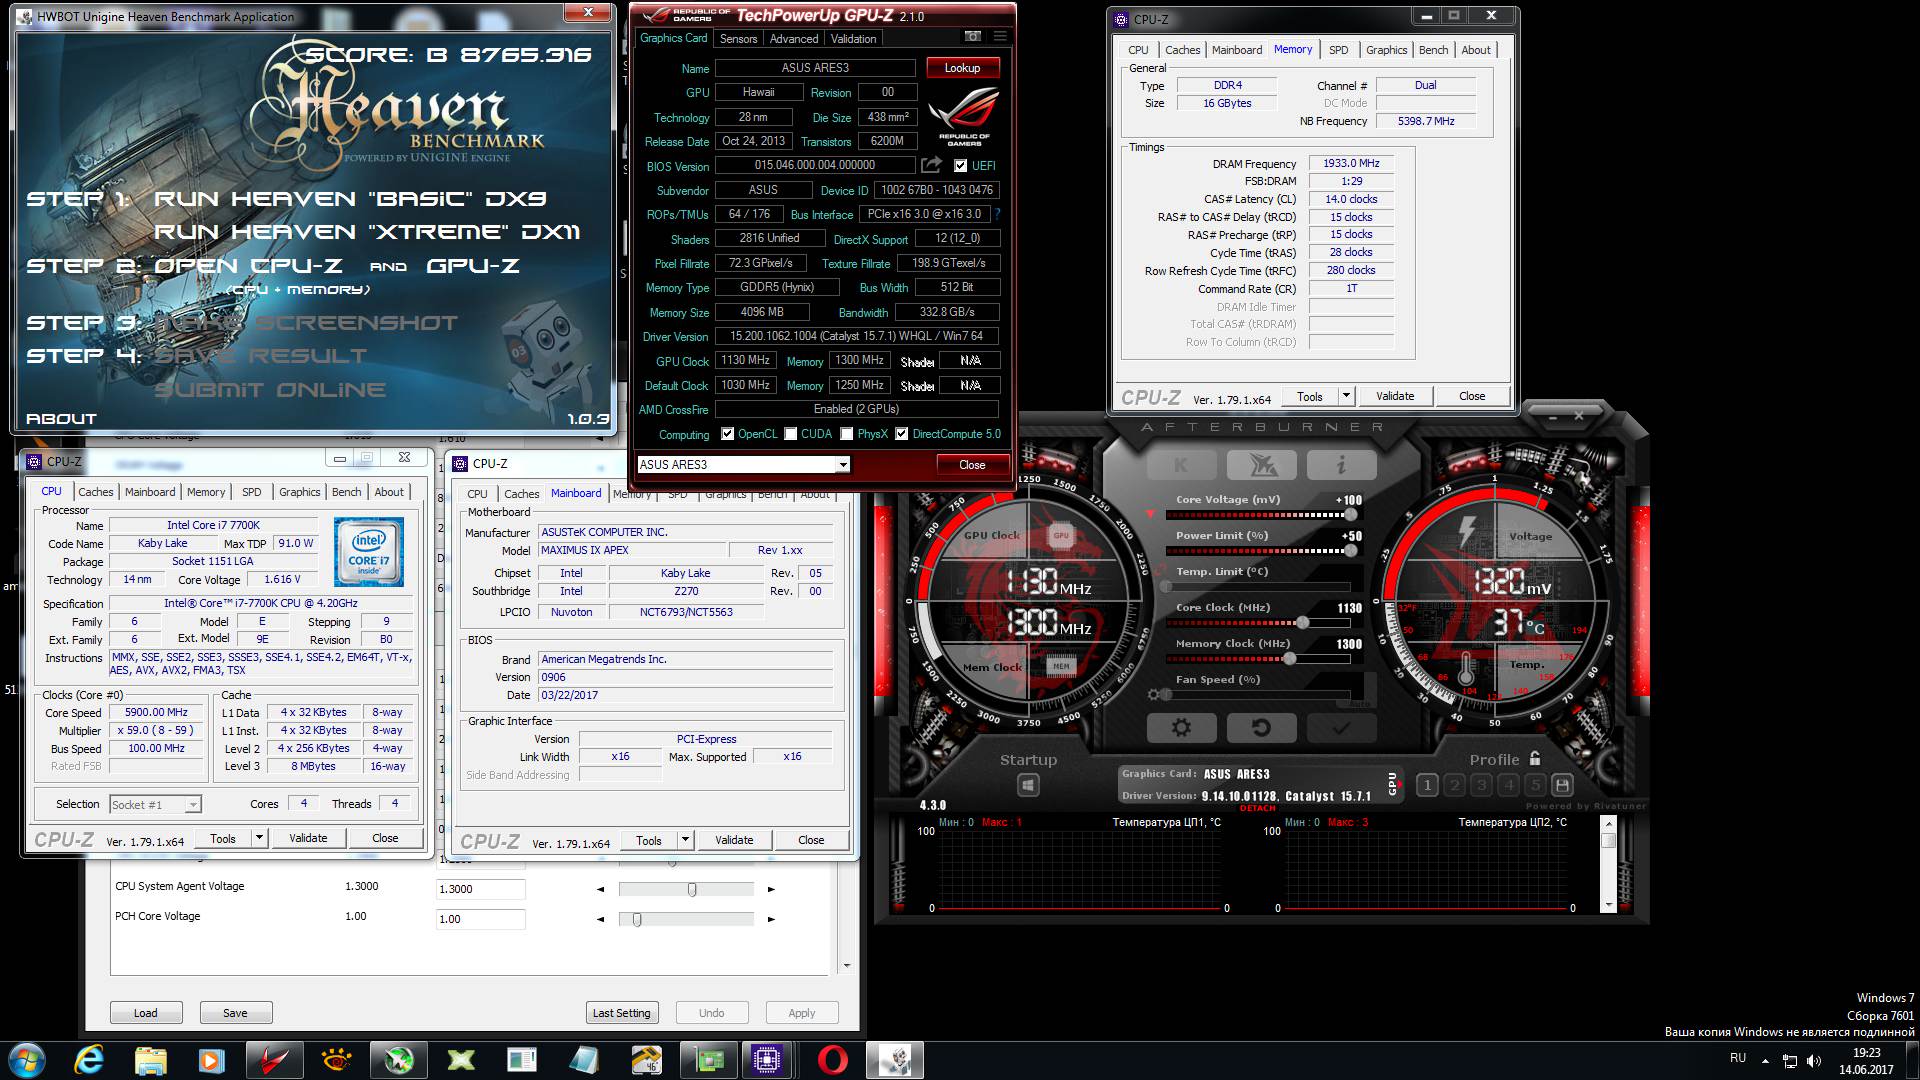Click the Load button at bottom
The width and height of the screenshot is (1920, 1080).
pos(146,1013)
